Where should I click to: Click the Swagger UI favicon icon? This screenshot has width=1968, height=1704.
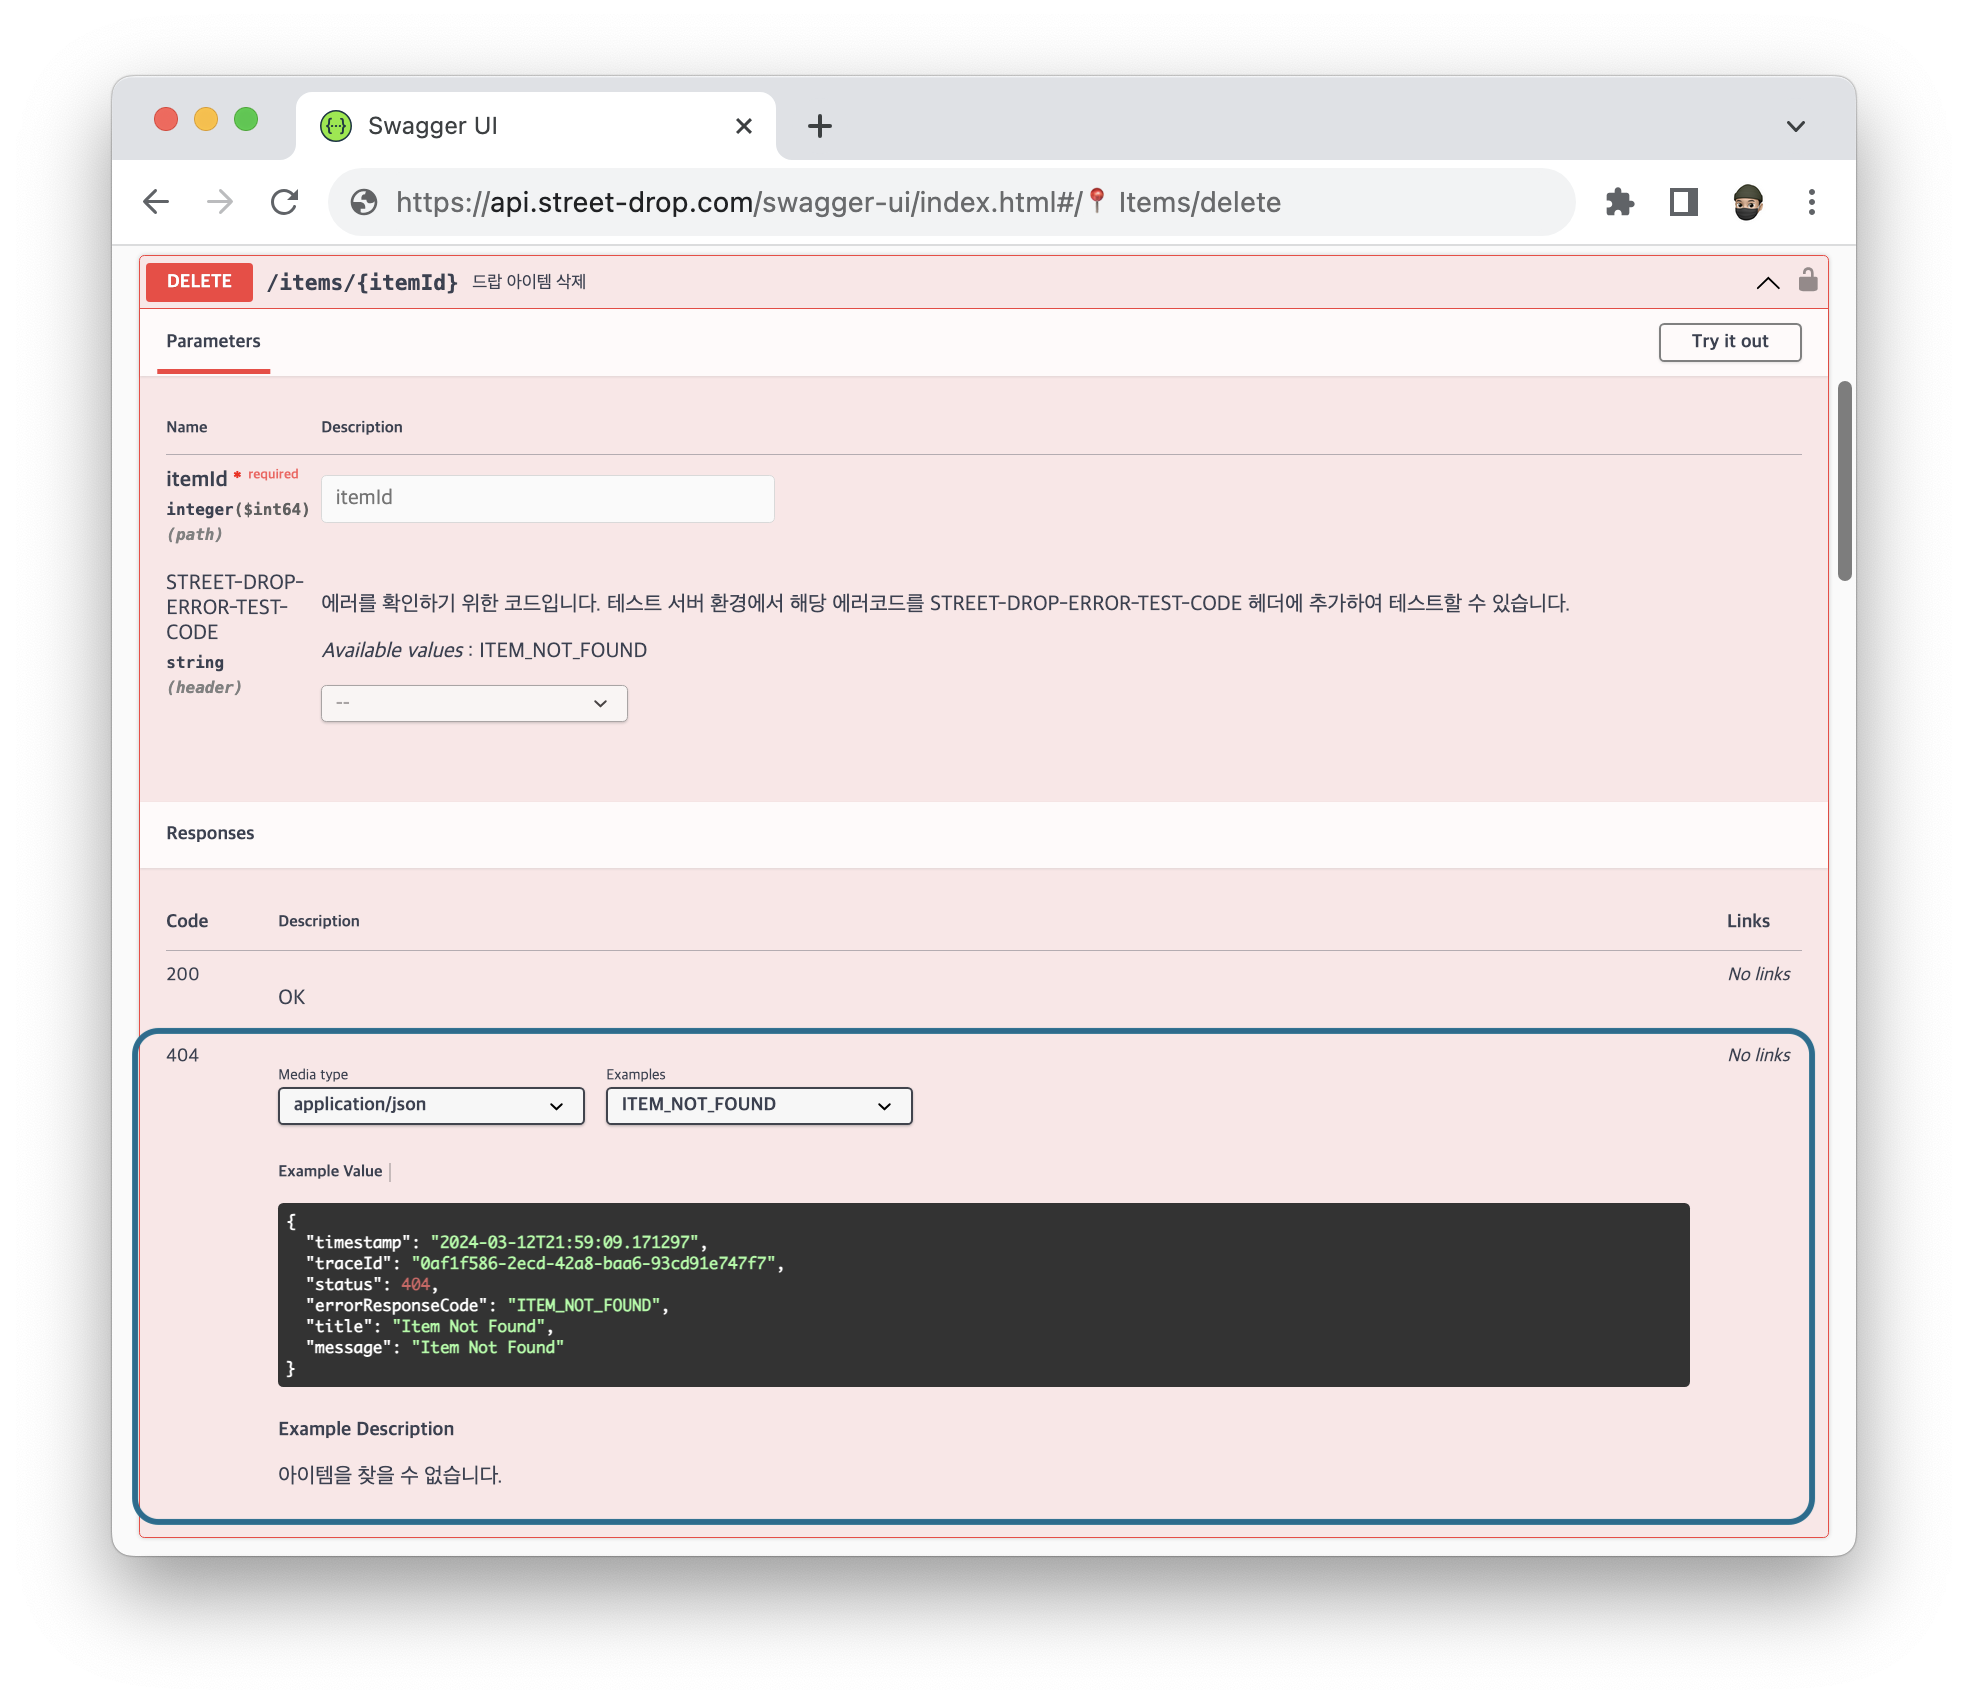333,126
